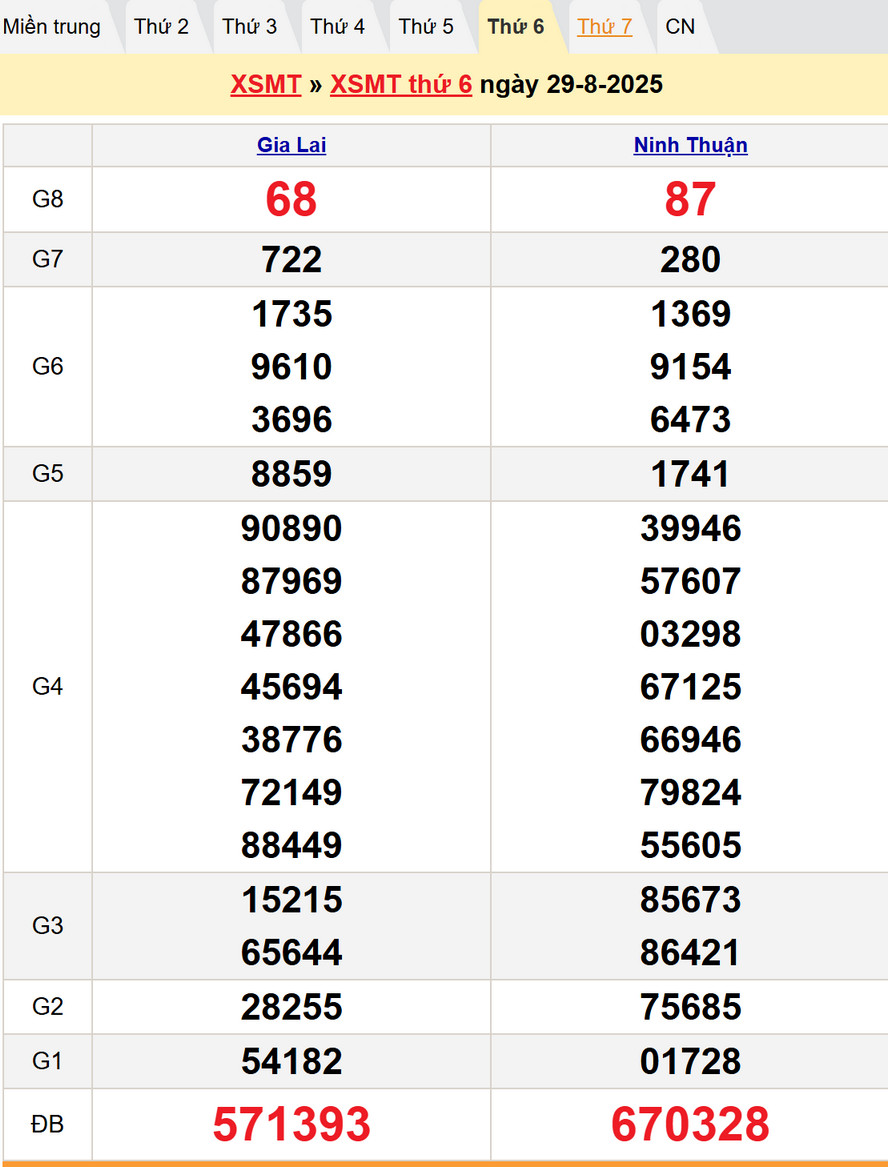Screen dimensions: 888x1167
Task: Open the Miền trung tab
Action: click(x=52, y=27)
